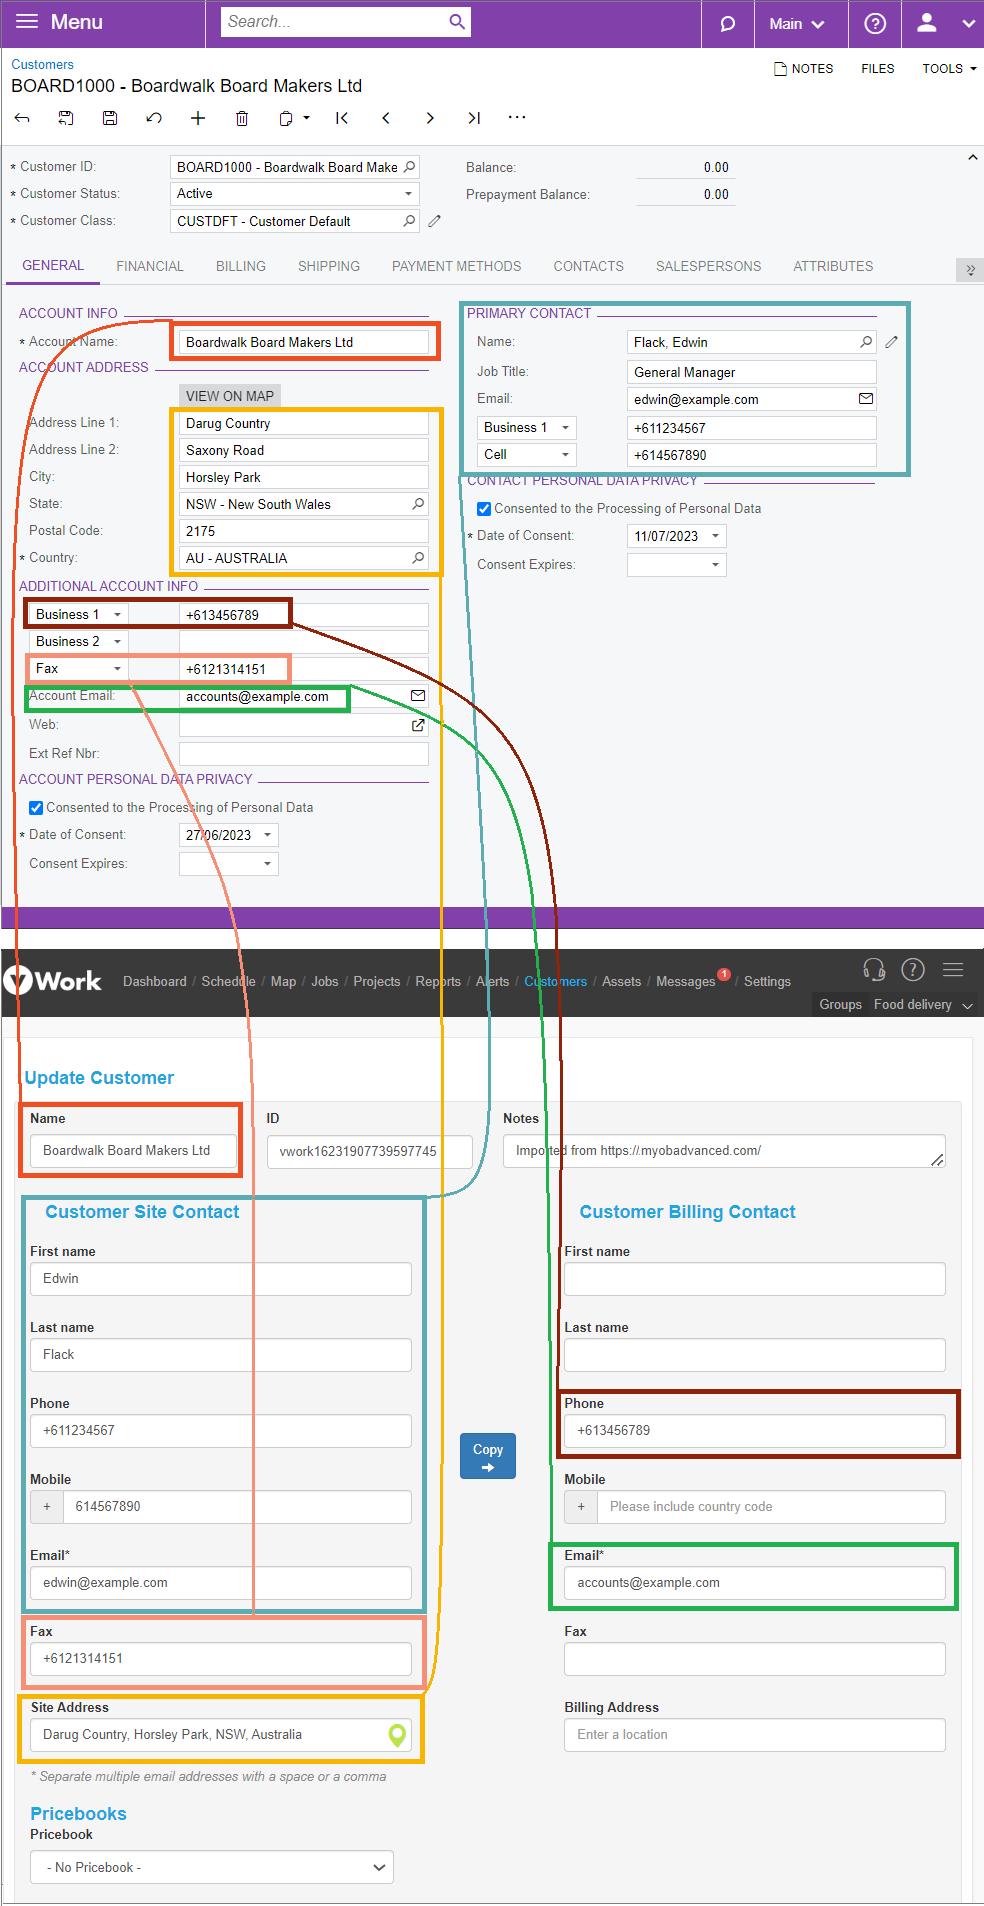Open the Tools dropdown menu
The image size is (984, 1906).
tap(949, 69)
